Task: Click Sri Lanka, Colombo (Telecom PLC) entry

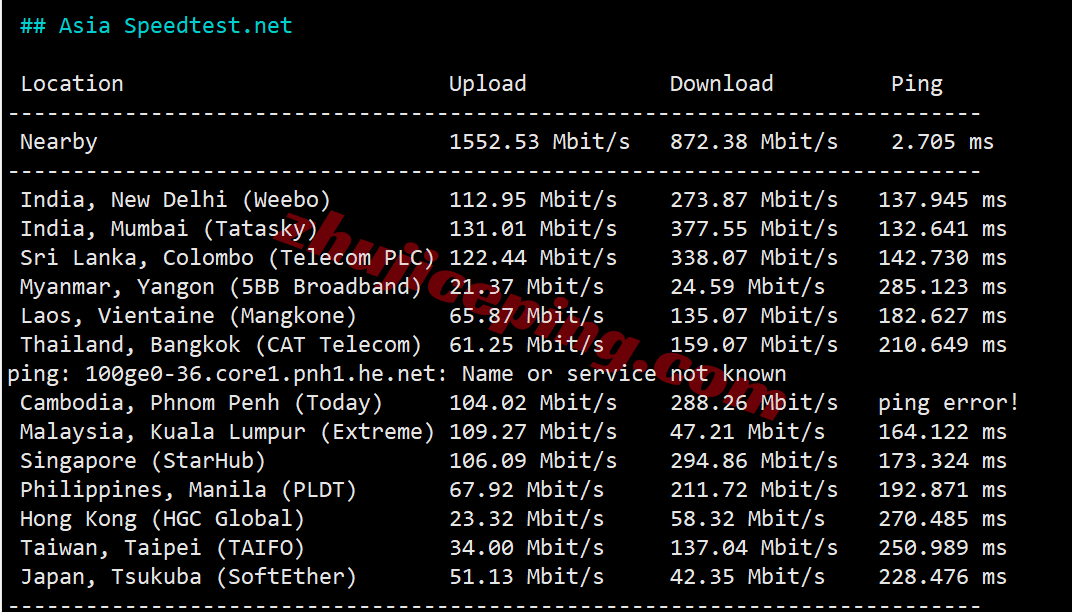Action: pyautogui.click(x=228, y=258)
